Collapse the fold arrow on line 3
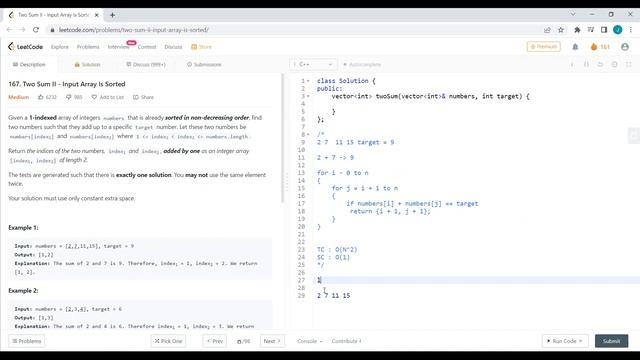Viewport: 640px width, 360px height. pos(308,96)
